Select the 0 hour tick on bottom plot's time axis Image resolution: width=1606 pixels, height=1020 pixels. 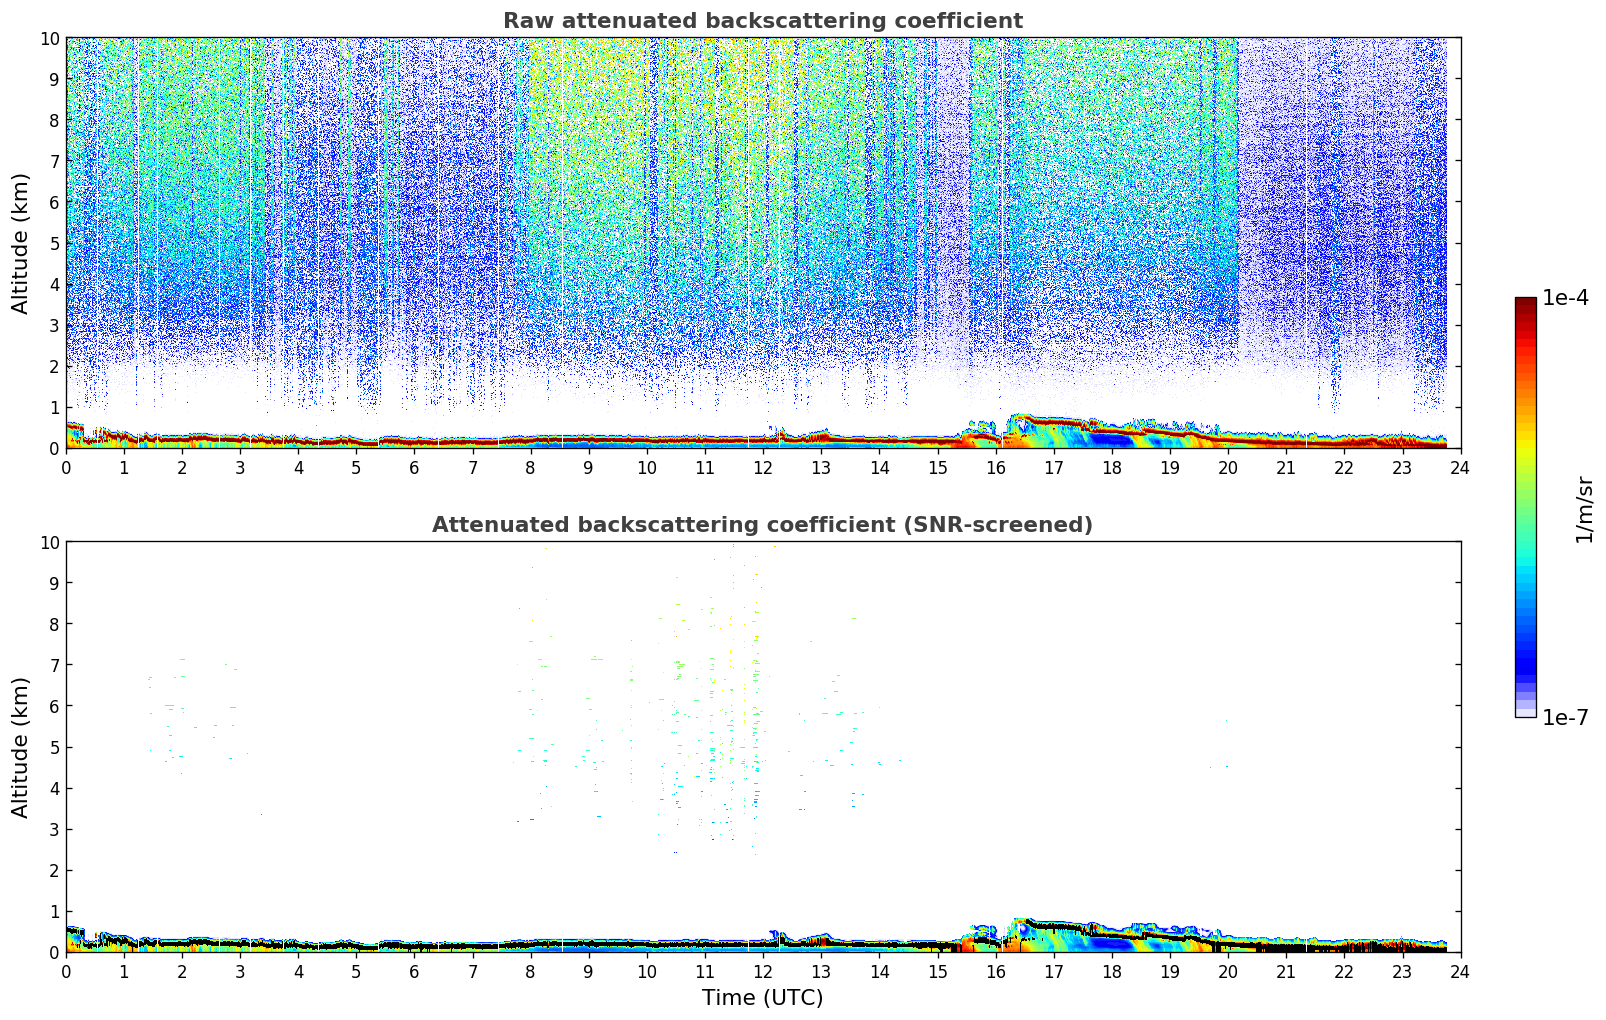(x=67, y=971)
